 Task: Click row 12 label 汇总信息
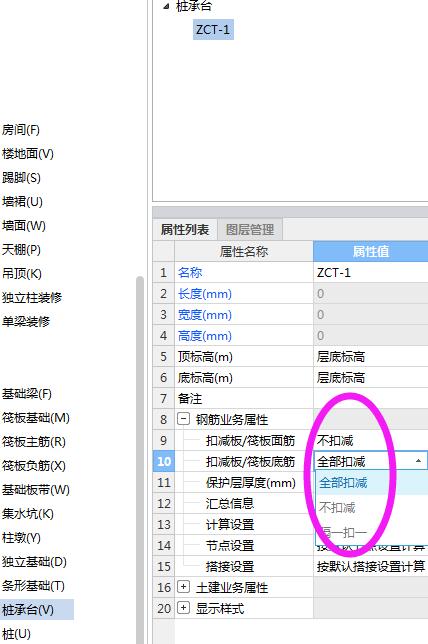(230, 504)
